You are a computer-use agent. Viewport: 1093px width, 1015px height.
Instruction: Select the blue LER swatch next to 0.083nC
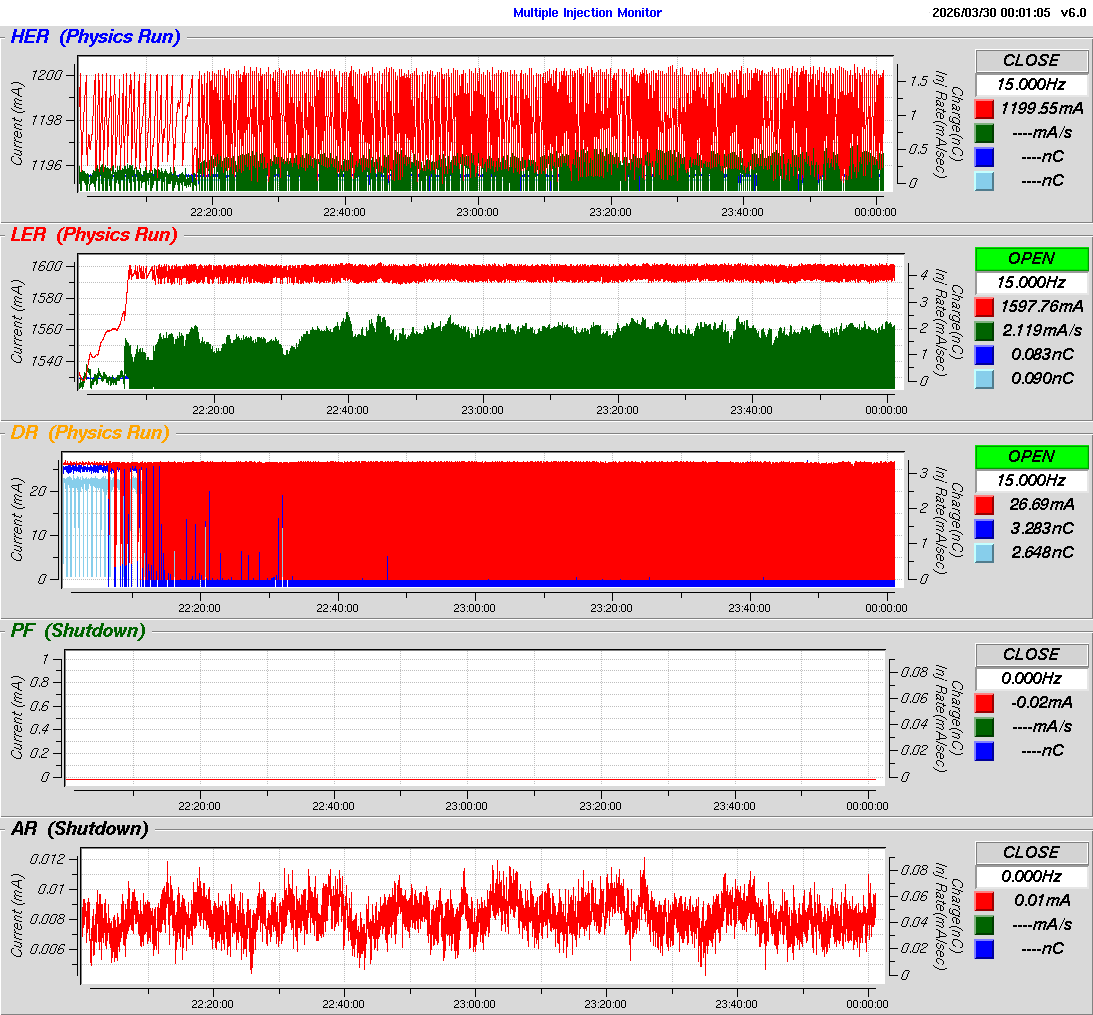(x=984, y=354)
